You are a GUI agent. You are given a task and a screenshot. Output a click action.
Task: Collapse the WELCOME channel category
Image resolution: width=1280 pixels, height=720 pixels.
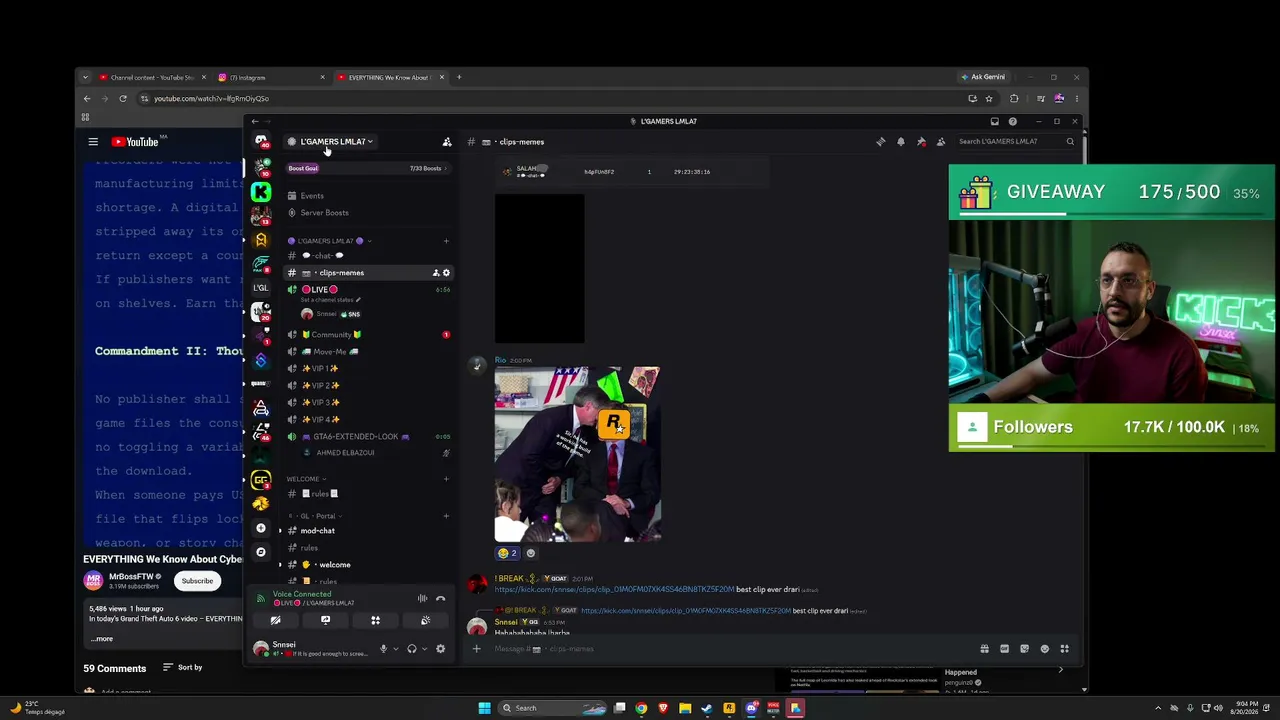click(306, 479)
